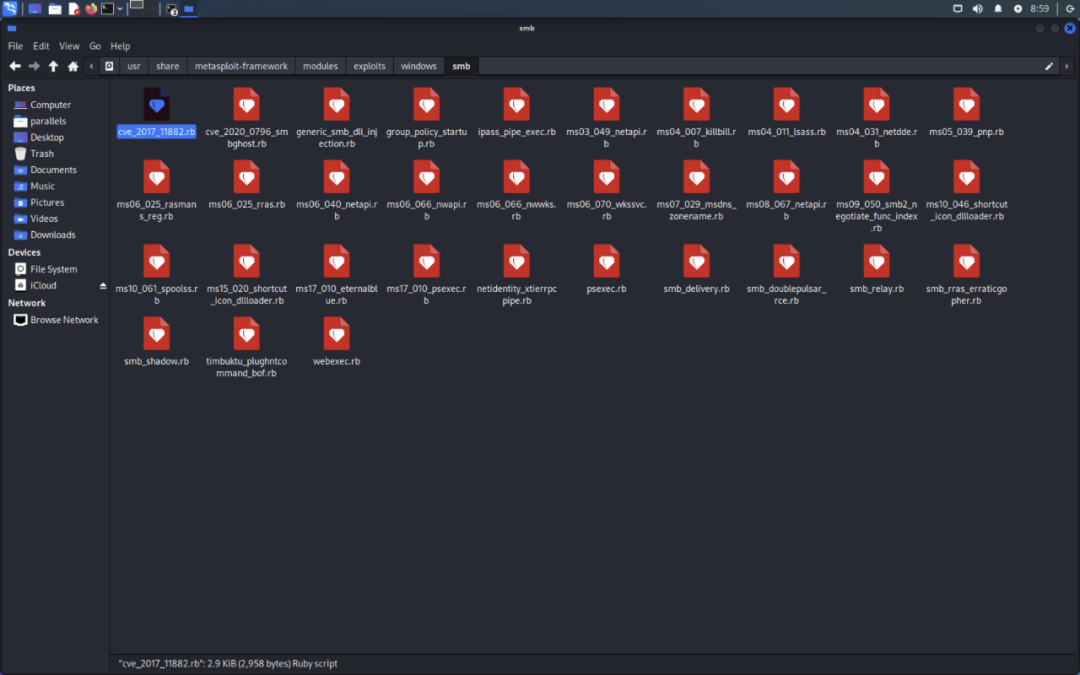Viewport: 1080px width, 675px height.
Task: Select the webexec.rb file icon
Action: (337, 334)
